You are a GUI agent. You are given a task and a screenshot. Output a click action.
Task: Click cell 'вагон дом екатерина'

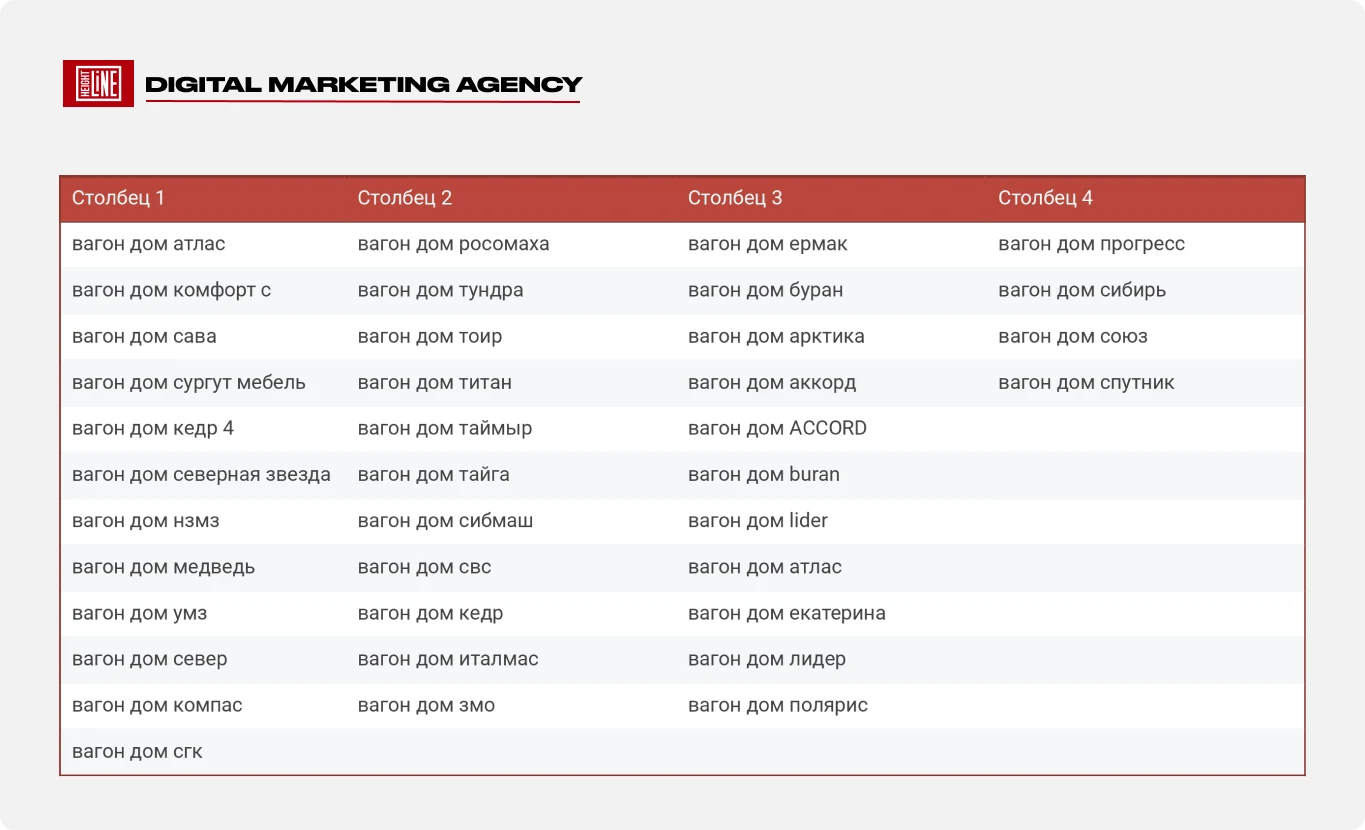787,613
